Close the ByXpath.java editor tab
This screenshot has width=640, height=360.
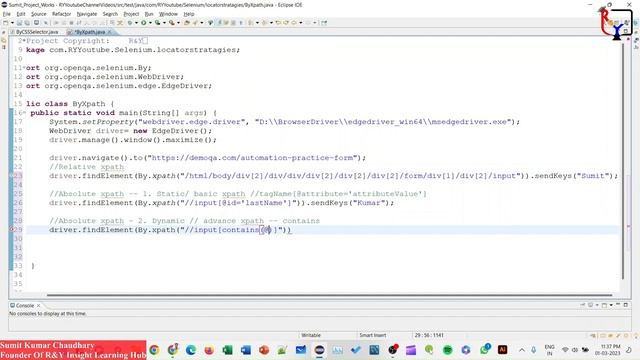point(109,32)
